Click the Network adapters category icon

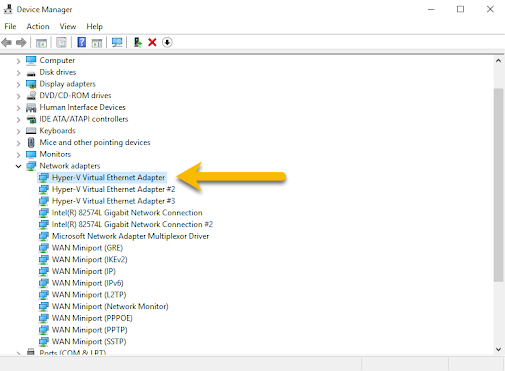[x=31, y=166]
